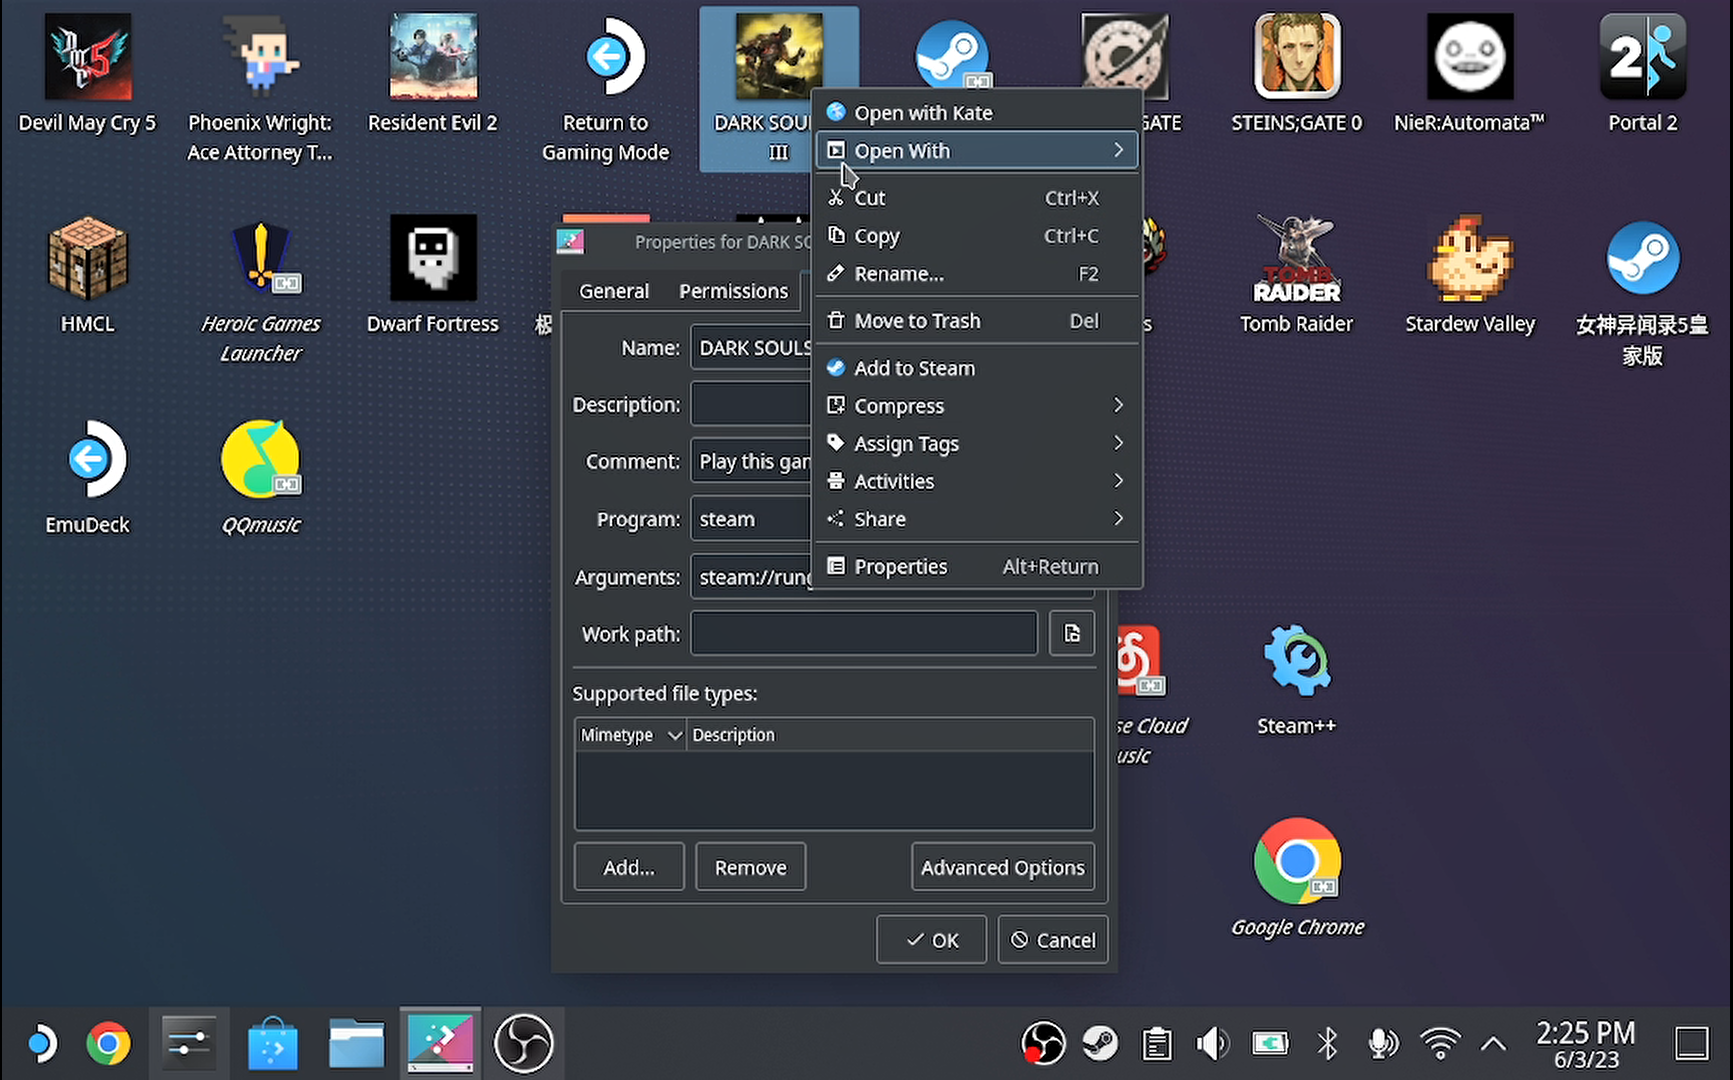Launch Chrome from the taskbar
Viewport: 1733px width, 1080px height.
tap(108, 1044)
